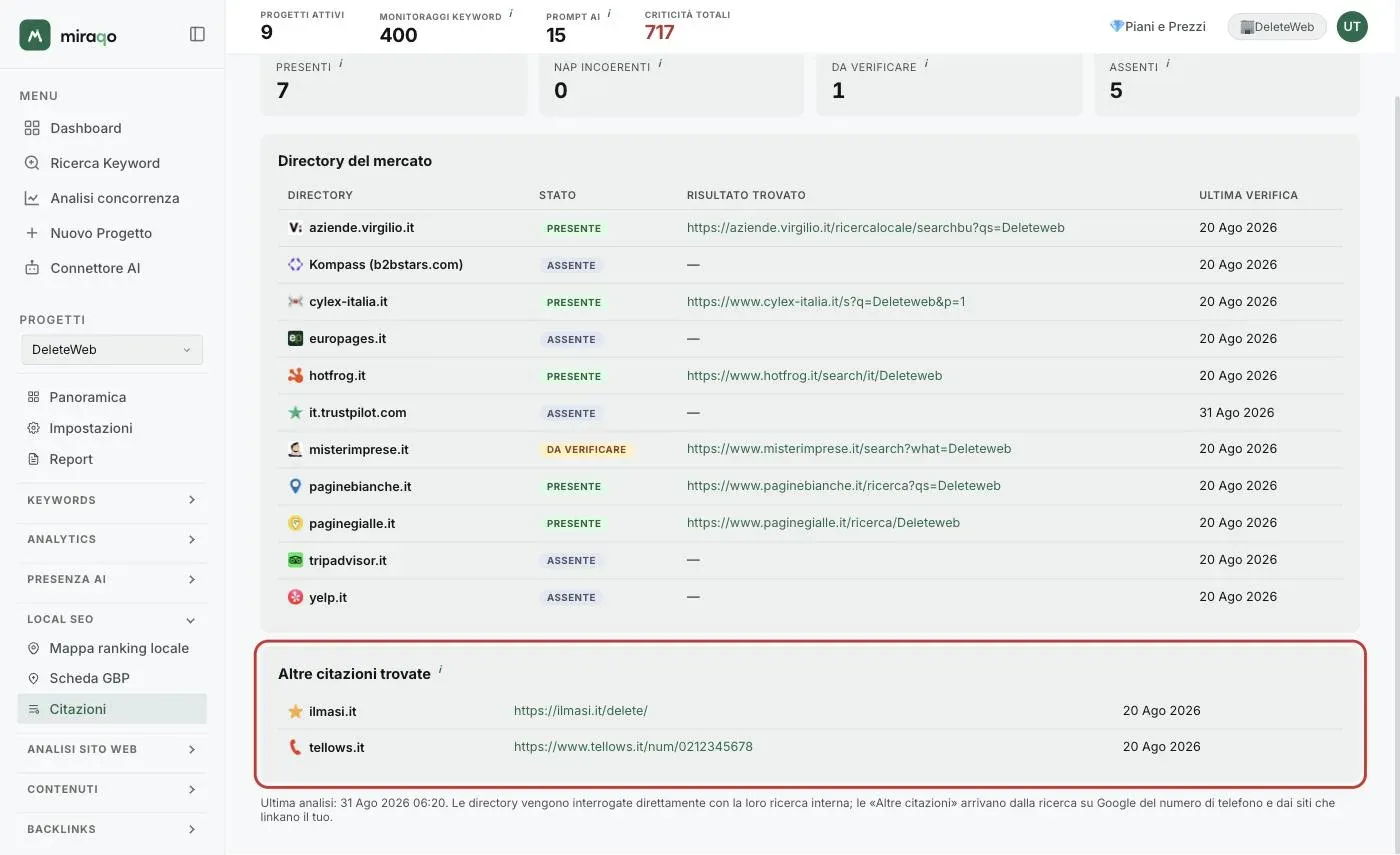
Task: Expand the Contenuti section
Action: tap(112, 790)
